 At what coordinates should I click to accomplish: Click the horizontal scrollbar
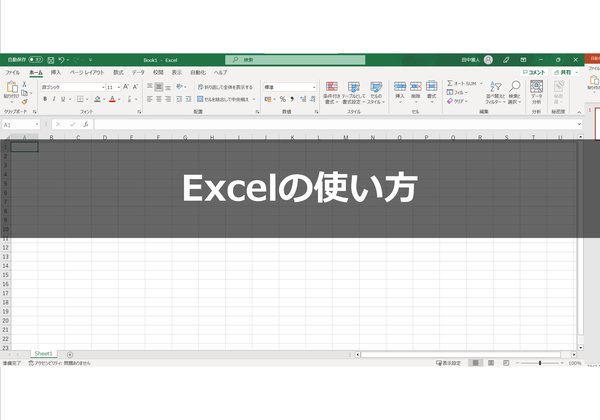[x=461, y=355]
